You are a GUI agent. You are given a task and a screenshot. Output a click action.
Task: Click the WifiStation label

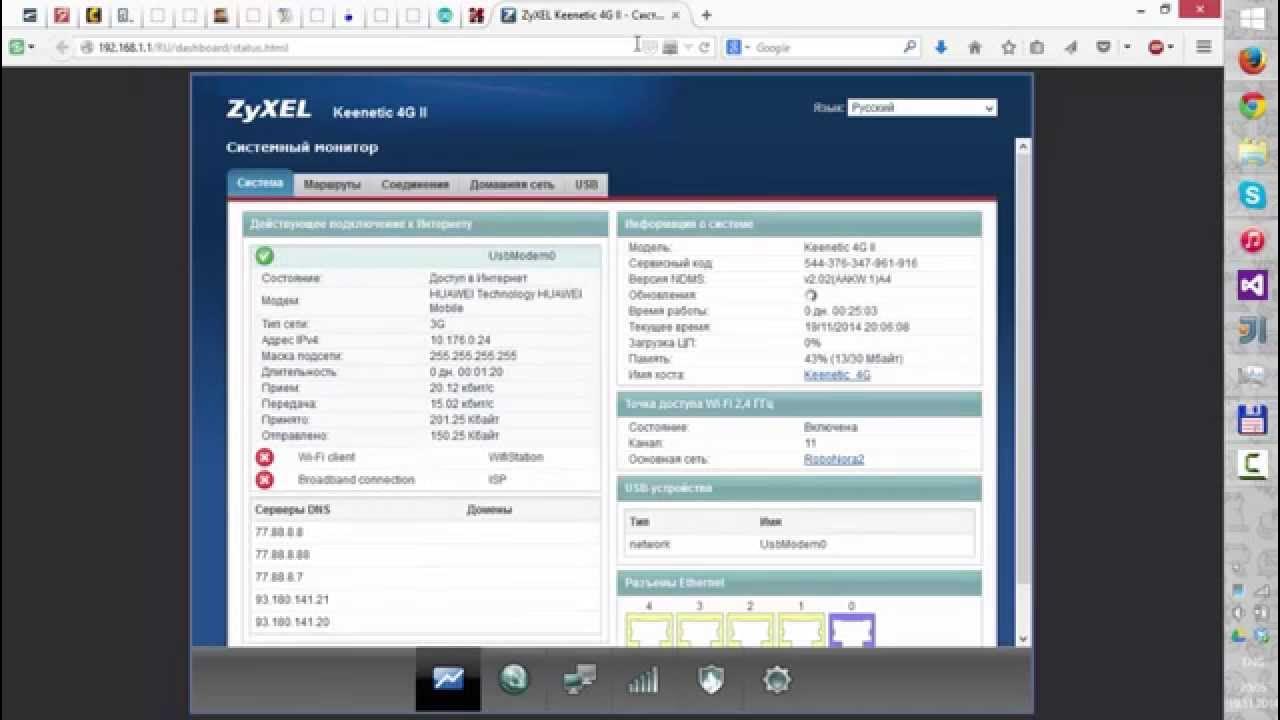click(x=516, y=457)
